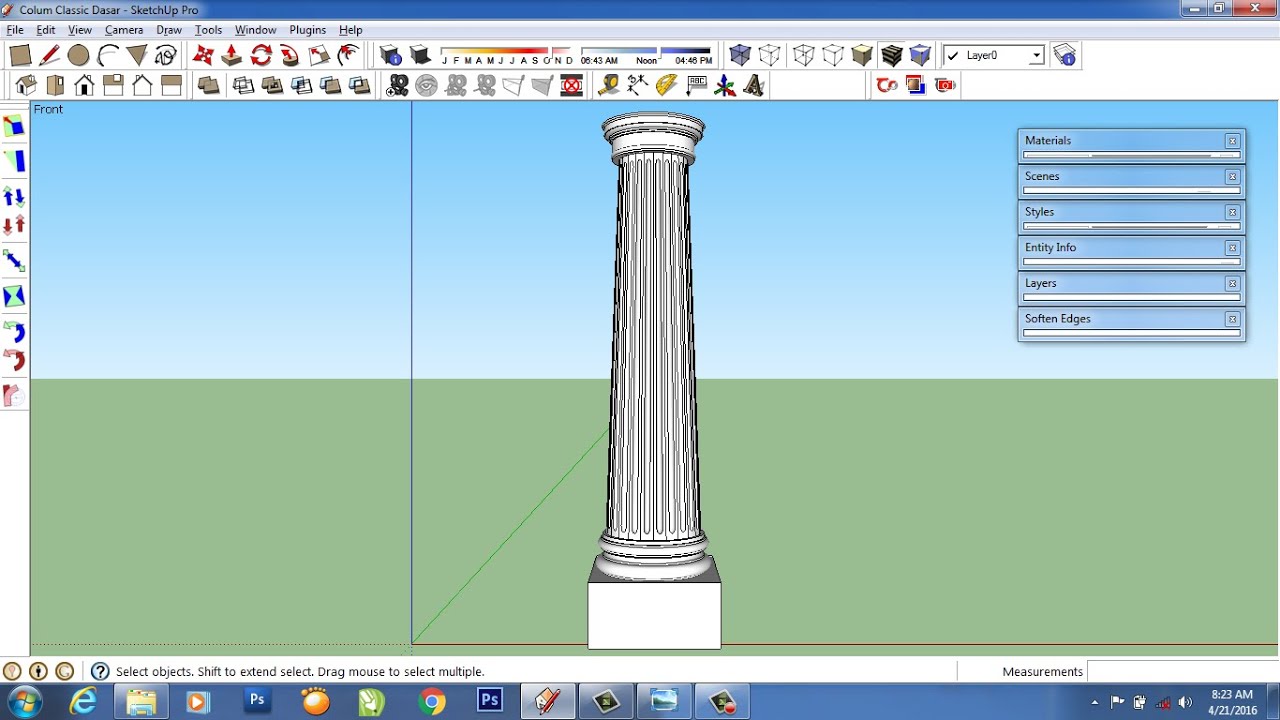Select the Intersect solid tool
This screenshot has width=1280, height=720.
click(243, 86)
